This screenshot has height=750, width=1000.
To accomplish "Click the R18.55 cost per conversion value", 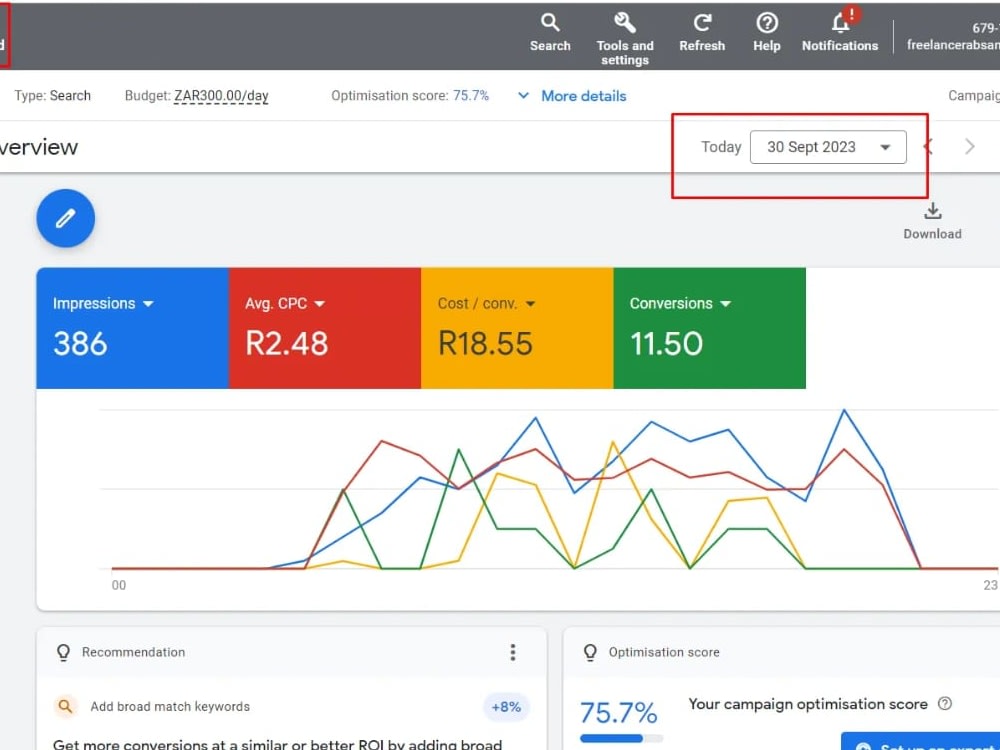I will point(485,344).
